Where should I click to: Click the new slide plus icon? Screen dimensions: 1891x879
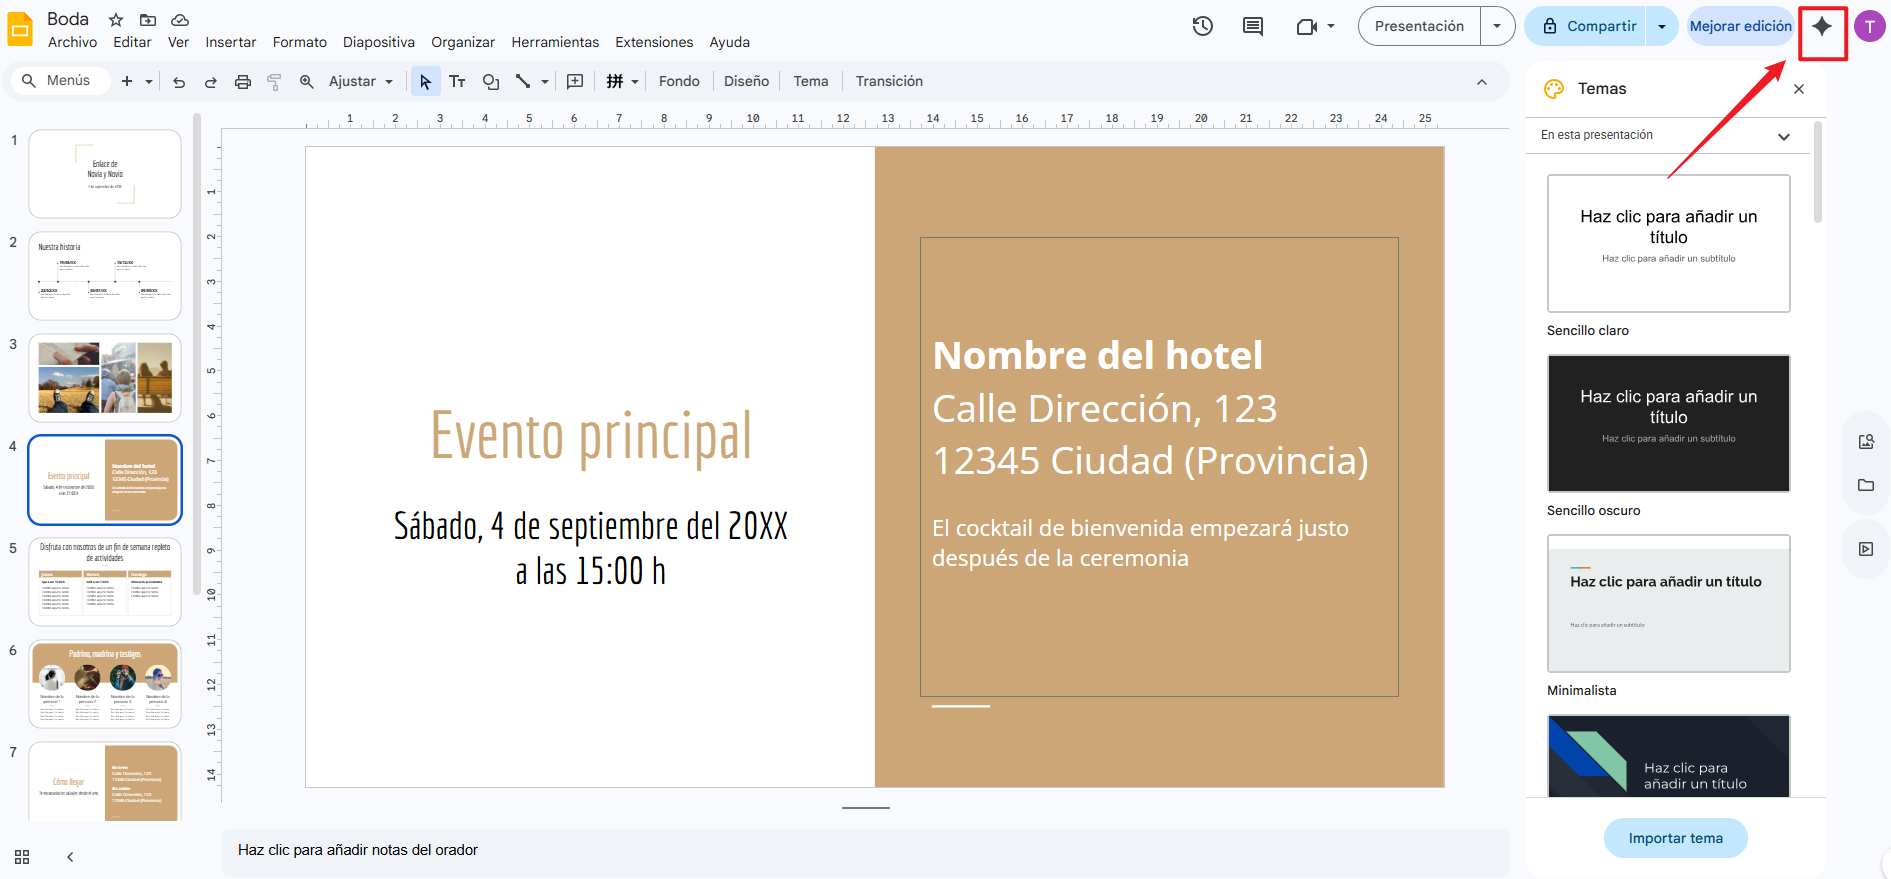127,81
